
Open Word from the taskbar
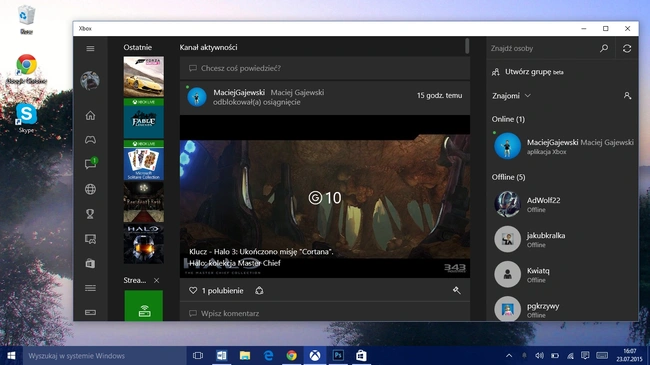tap(222, 355)
